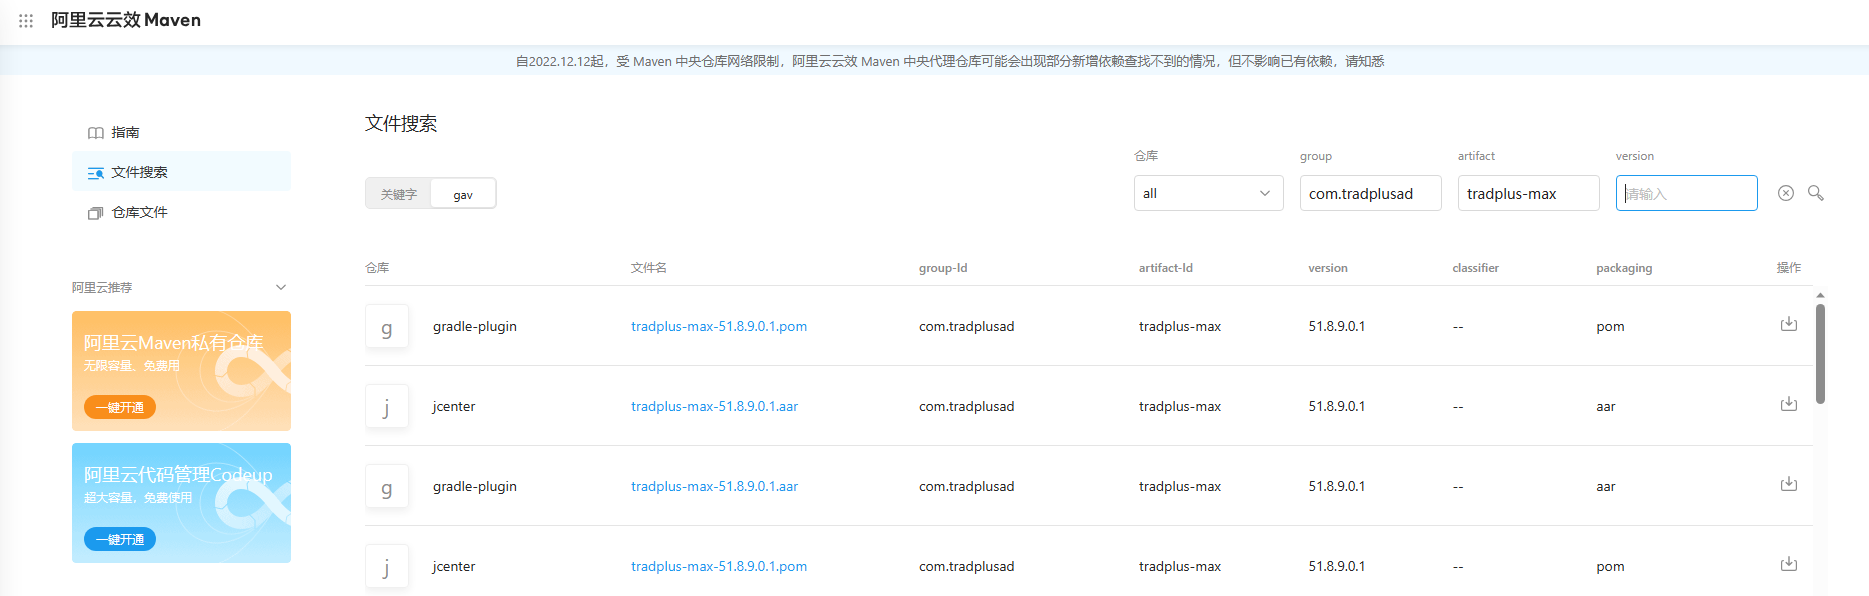Select 文件搜索 in the sidebar
This screenshot has width=1869, height=596.
tap(181, 172)
